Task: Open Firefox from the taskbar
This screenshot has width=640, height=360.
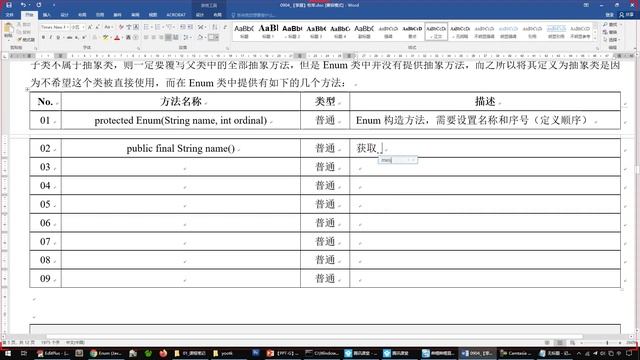Action: 163,353
